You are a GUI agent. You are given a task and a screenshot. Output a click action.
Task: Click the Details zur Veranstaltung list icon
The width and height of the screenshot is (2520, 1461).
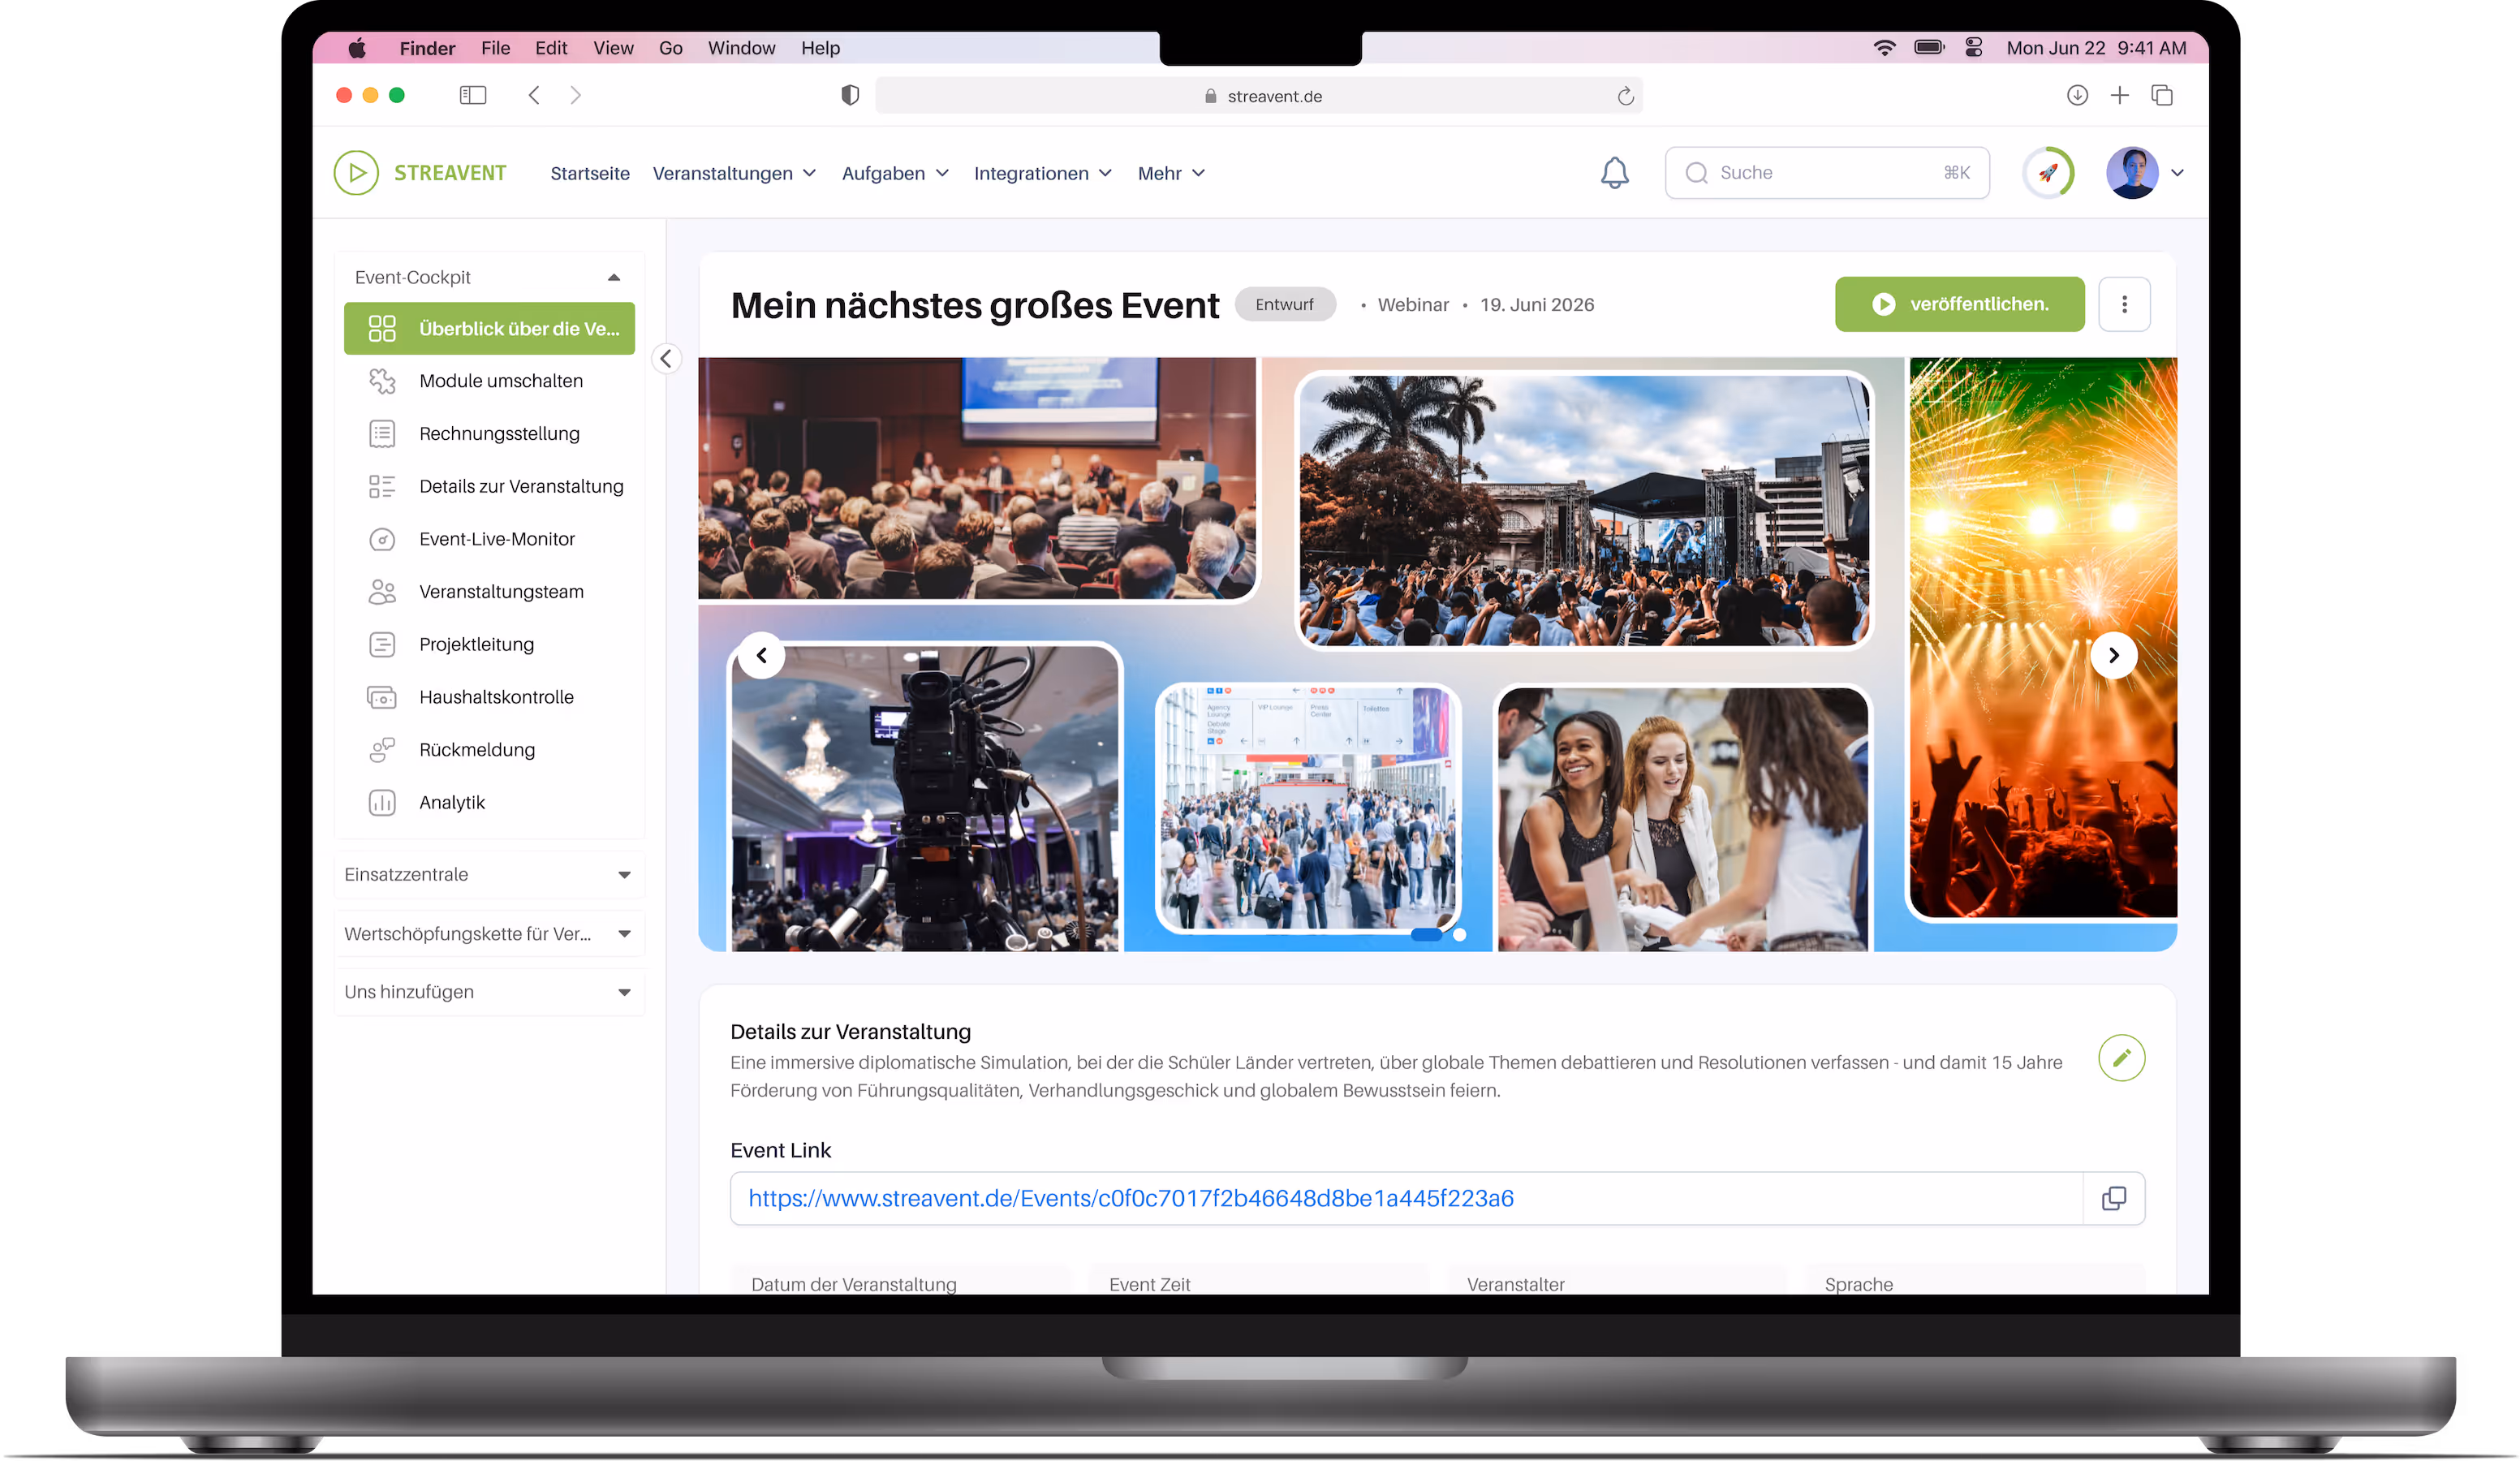click(382, 487)
